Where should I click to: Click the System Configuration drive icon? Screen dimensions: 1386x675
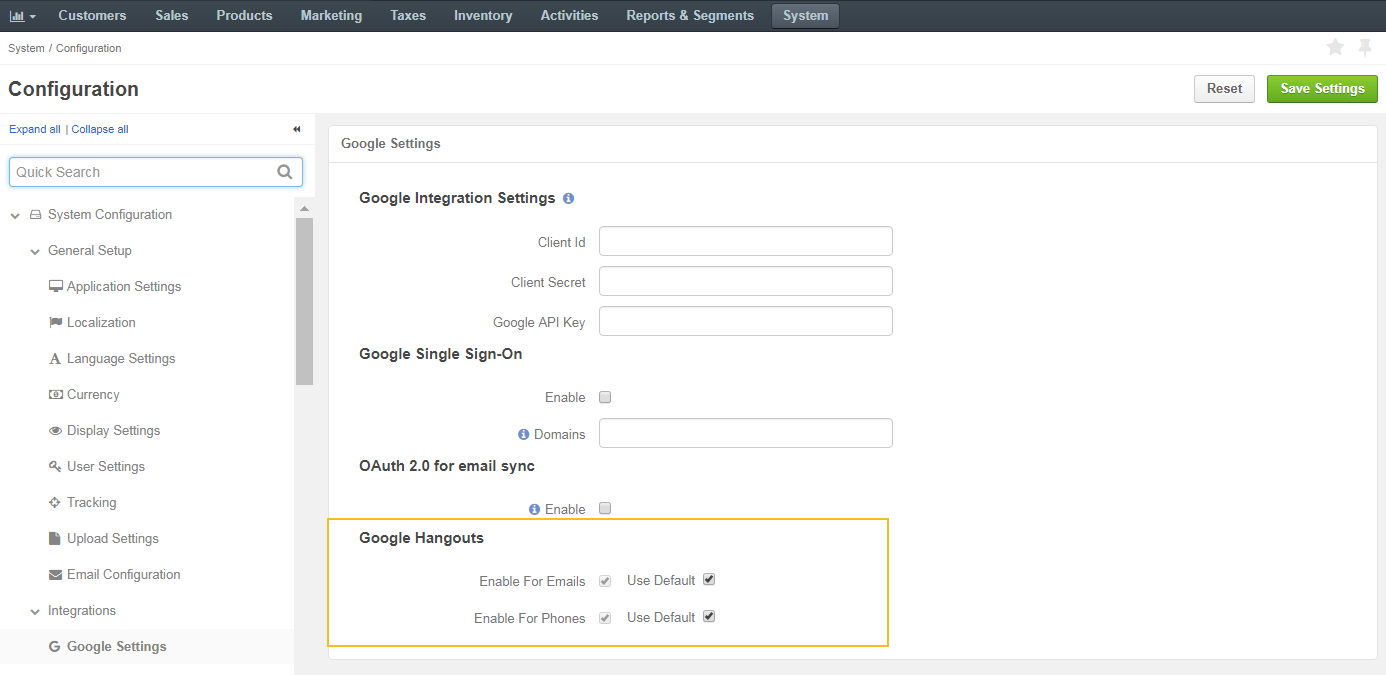pos(35,215)
